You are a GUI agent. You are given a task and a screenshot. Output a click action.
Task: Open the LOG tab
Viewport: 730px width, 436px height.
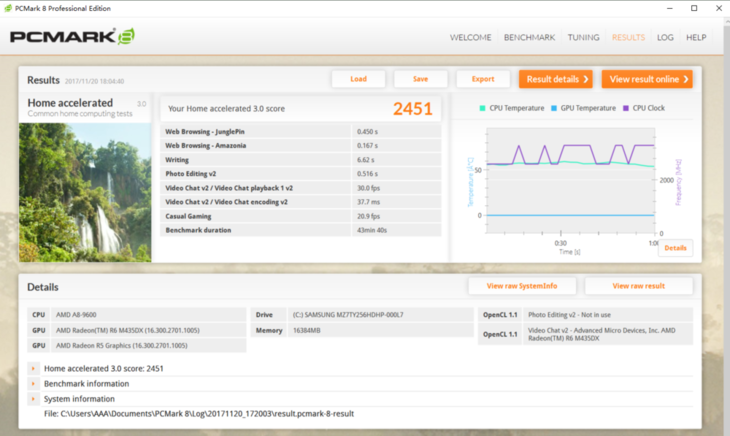click(x=665, y=38)
